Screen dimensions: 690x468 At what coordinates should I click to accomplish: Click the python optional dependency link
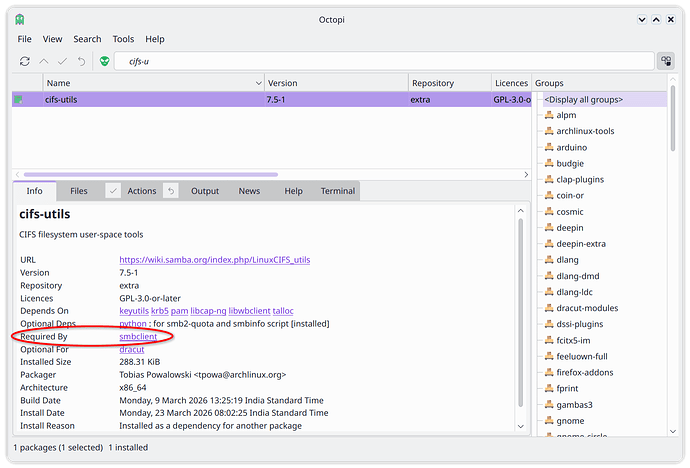click(x=133, y=324)
